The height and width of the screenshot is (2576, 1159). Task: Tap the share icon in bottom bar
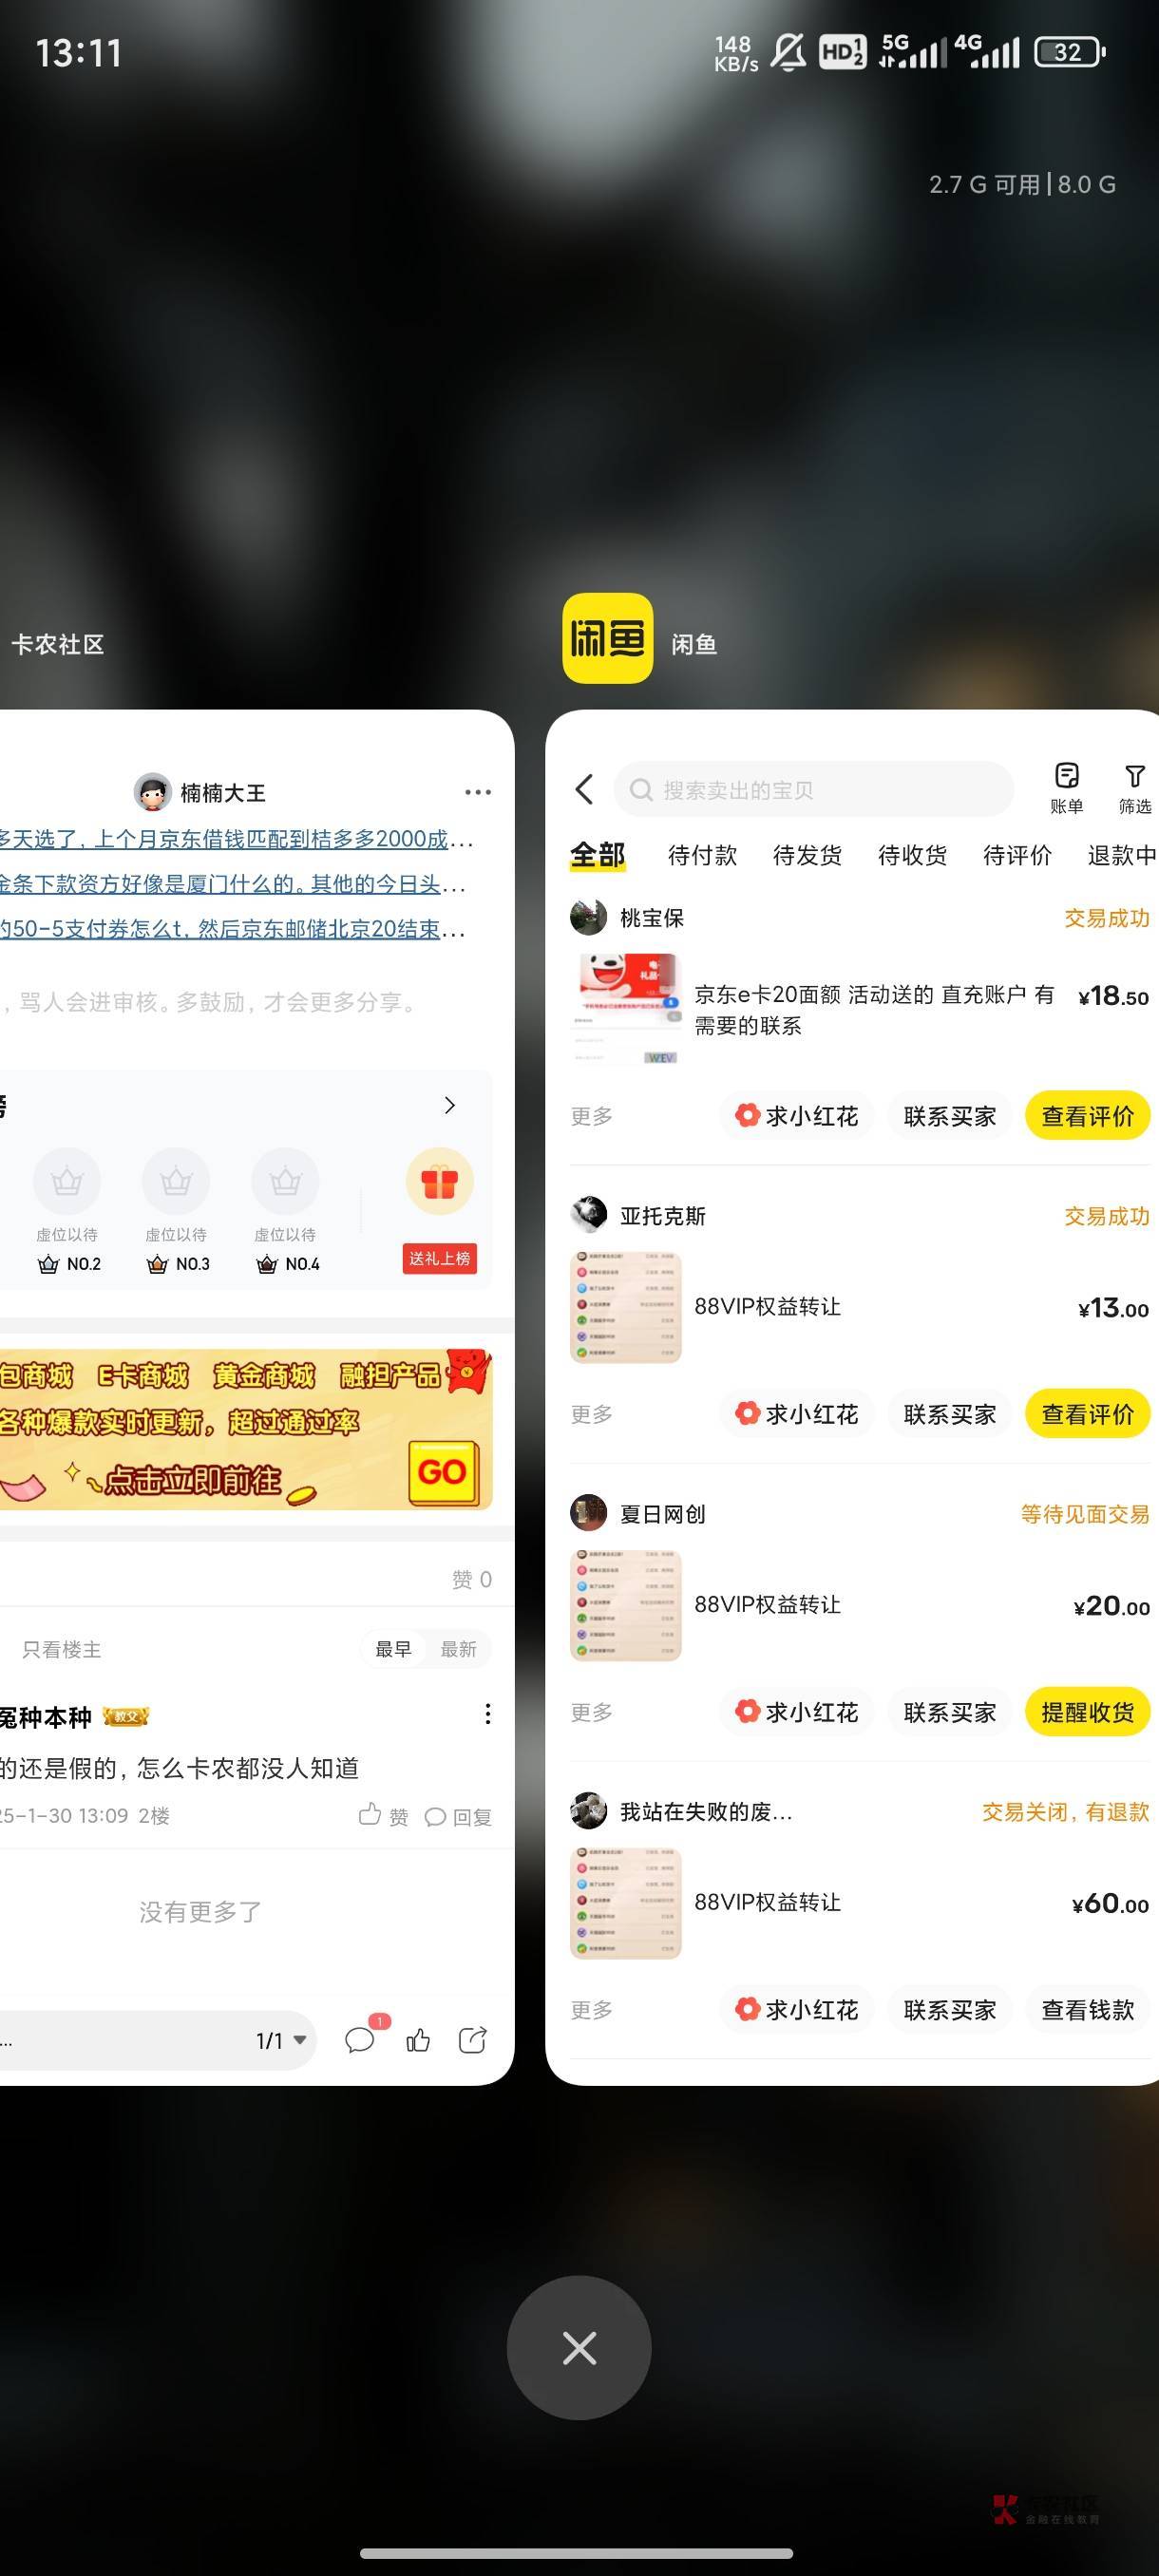click(x=472, y=2040)
